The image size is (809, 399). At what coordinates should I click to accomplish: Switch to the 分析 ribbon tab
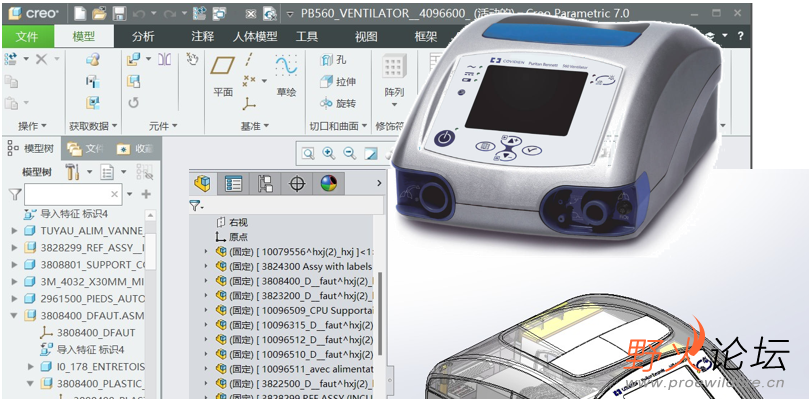click(x=143, y=37)
